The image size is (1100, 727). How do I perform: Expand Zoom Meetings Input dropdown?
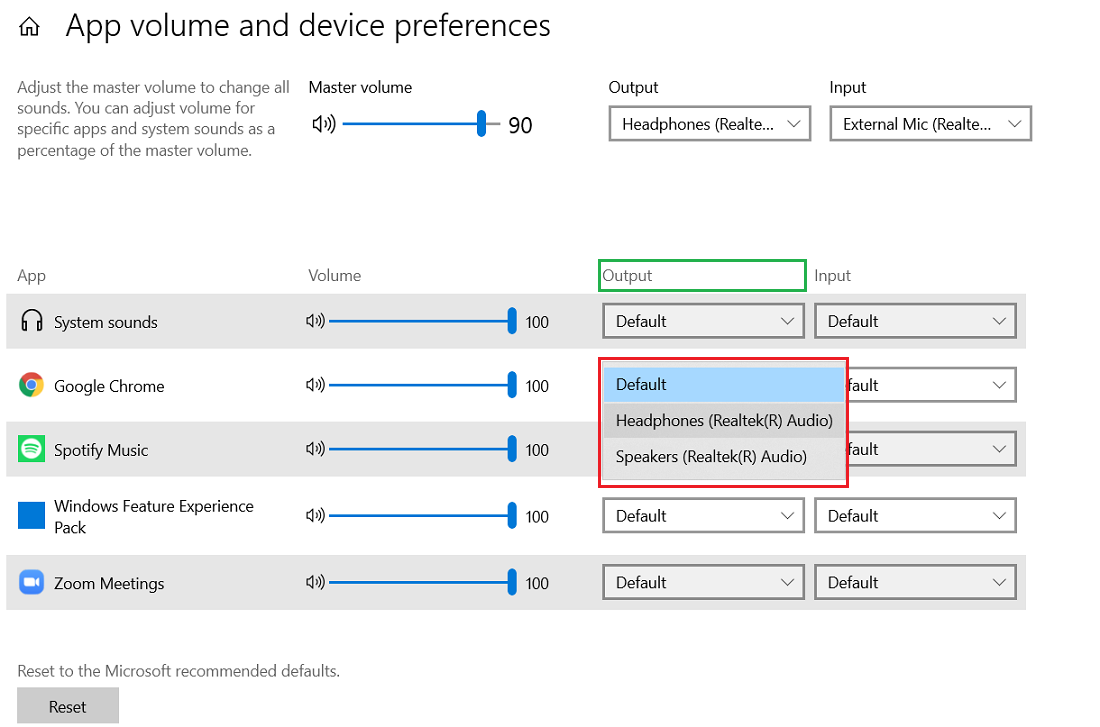coord(915,582)
